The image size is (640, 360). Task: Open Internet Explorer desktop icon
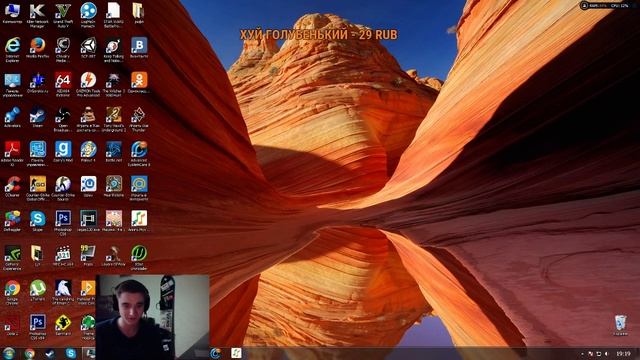pos(12,49)
